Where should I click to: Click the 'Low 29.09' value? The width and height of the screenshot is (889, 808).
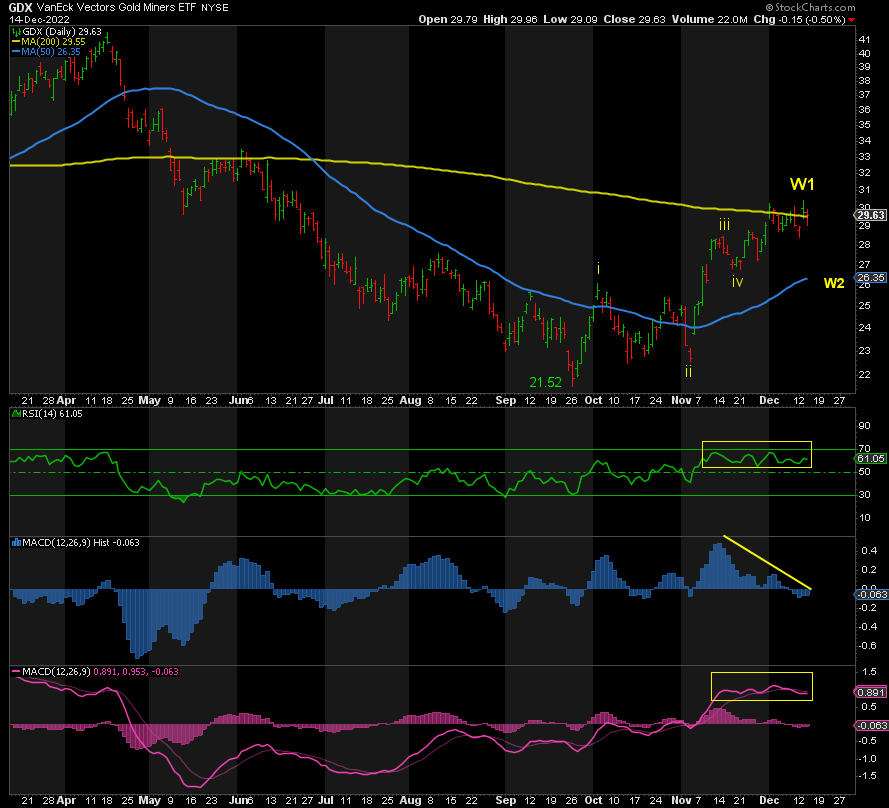[570, 19]
